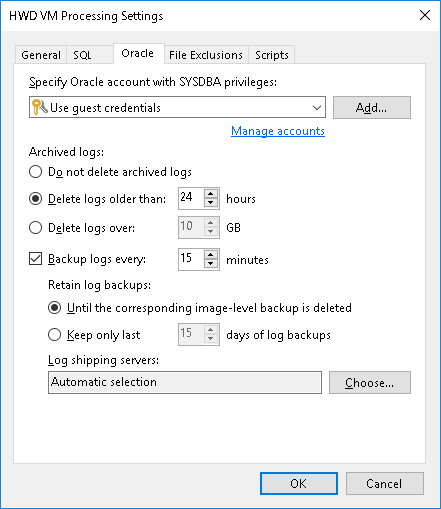Viewport: 441px width, 509px height.
Task: Click the Add... account button
Action: (372, 107)
